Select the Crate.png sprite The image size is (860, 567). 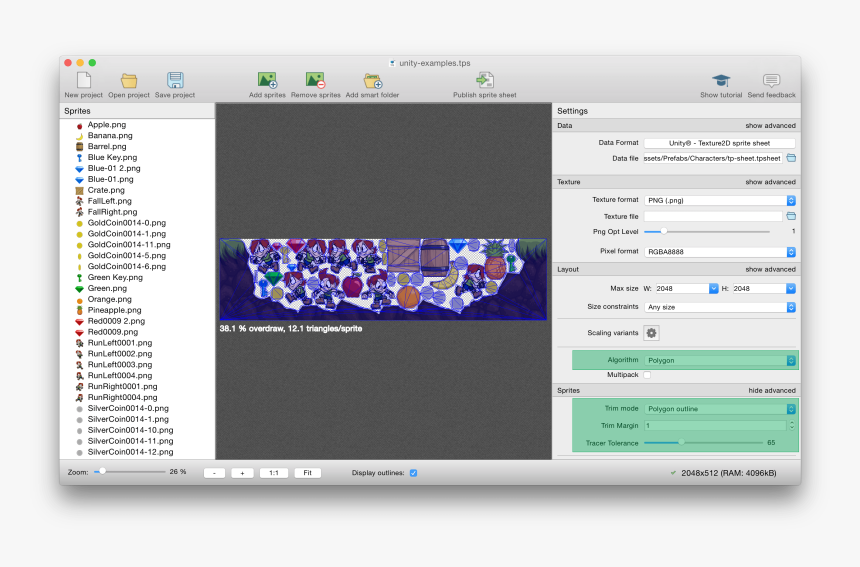click(x=106, y=190)
